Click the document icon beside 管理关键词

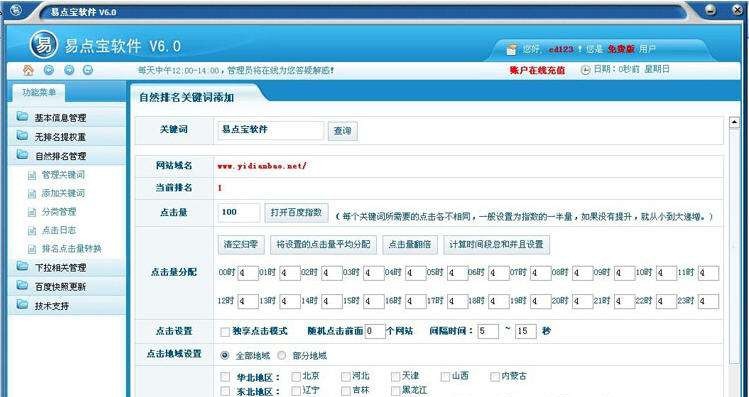click(32, 175)
